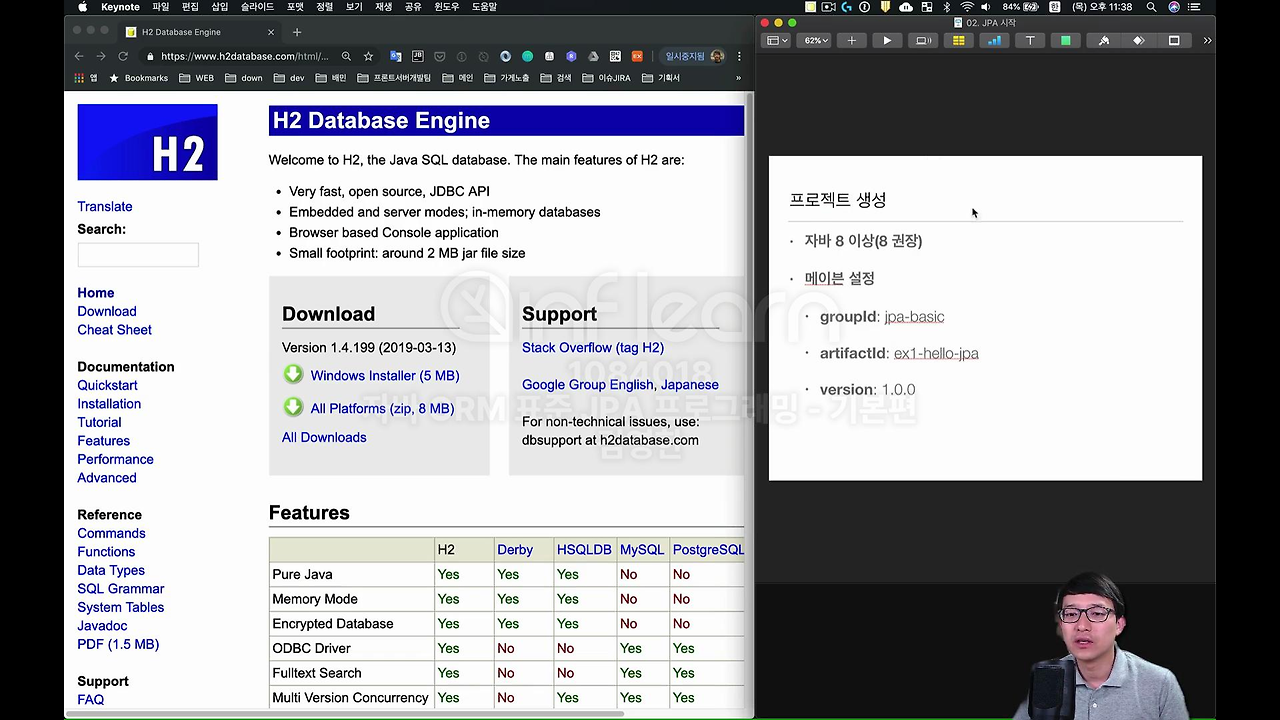Download All Platforms zip
The height and width of the screenshot is (720, 1280).
pos(382,408)
